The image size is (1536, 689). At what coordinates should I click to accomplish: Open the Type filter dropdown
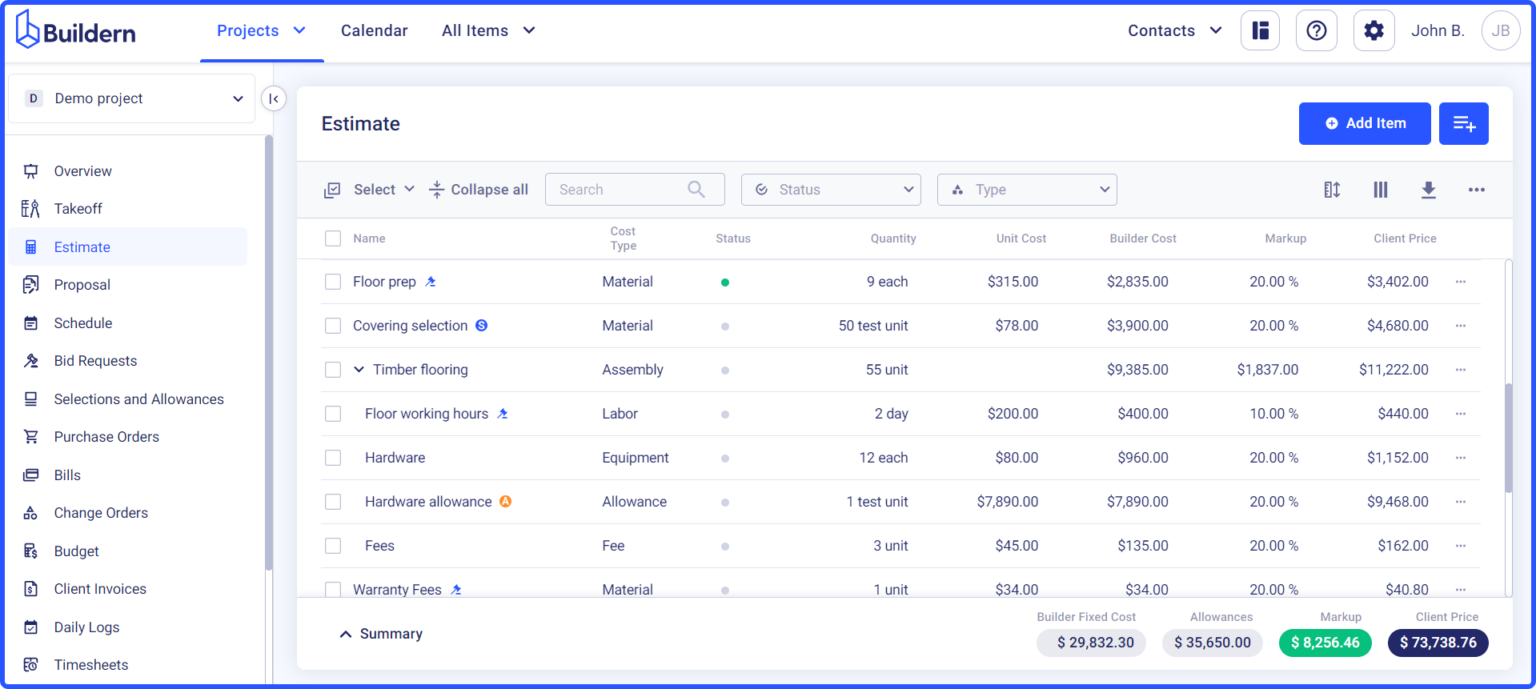click(x=1026, y=190)
